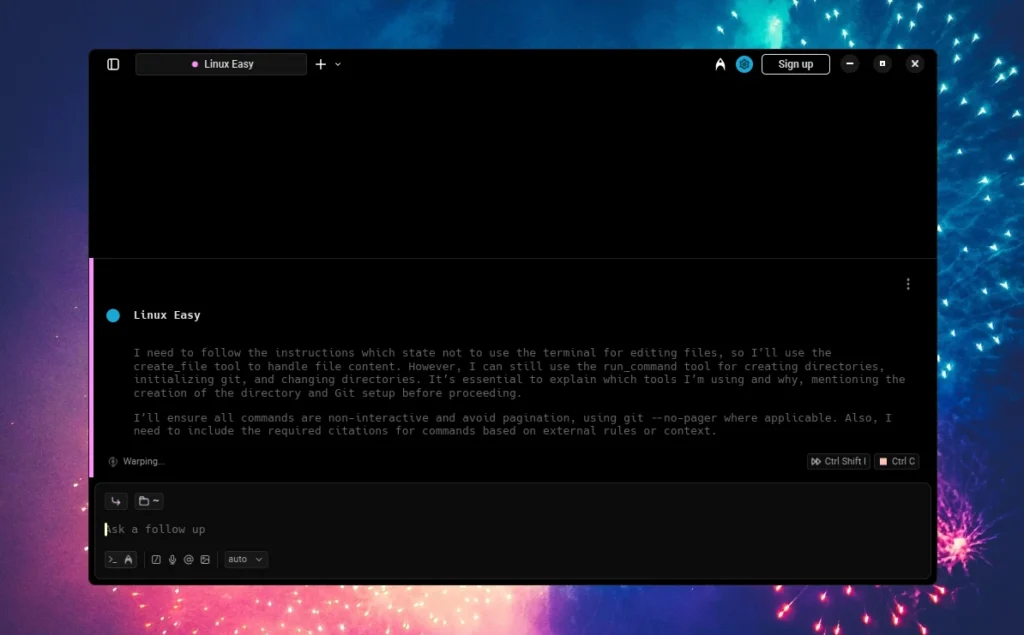Add context with the @ mention icon
Viewport: 1024px width, 635px height.
coord(189,559)
